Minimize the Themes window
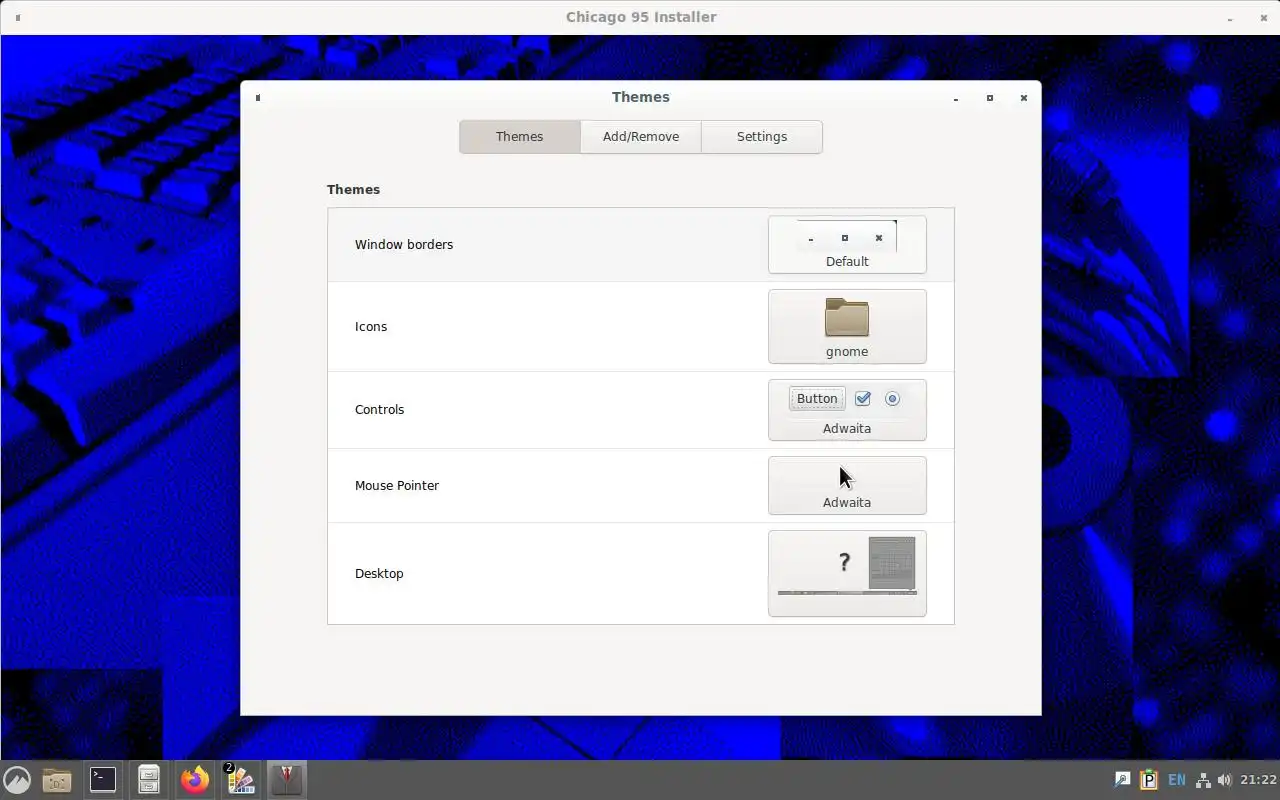This screenshot has height=800, width=1280. tap(956, 98)
